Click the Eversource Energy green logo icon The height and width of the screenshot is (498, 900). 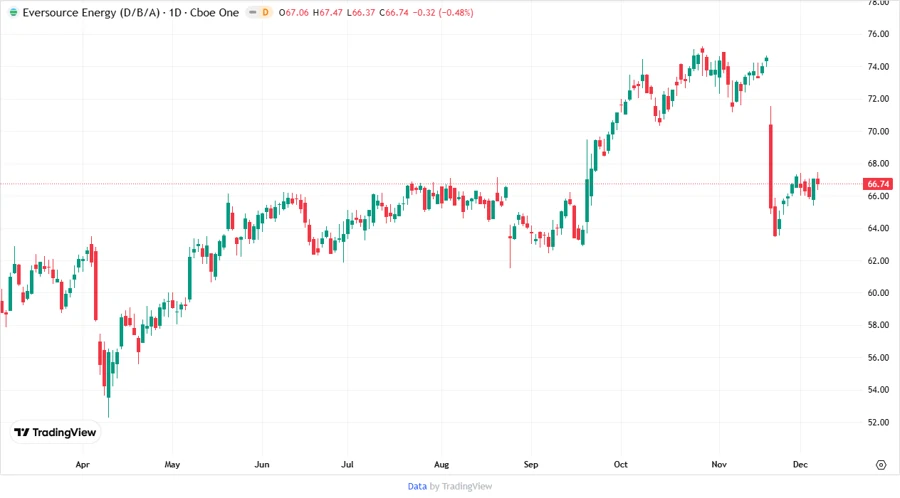[x=13, y=12]
